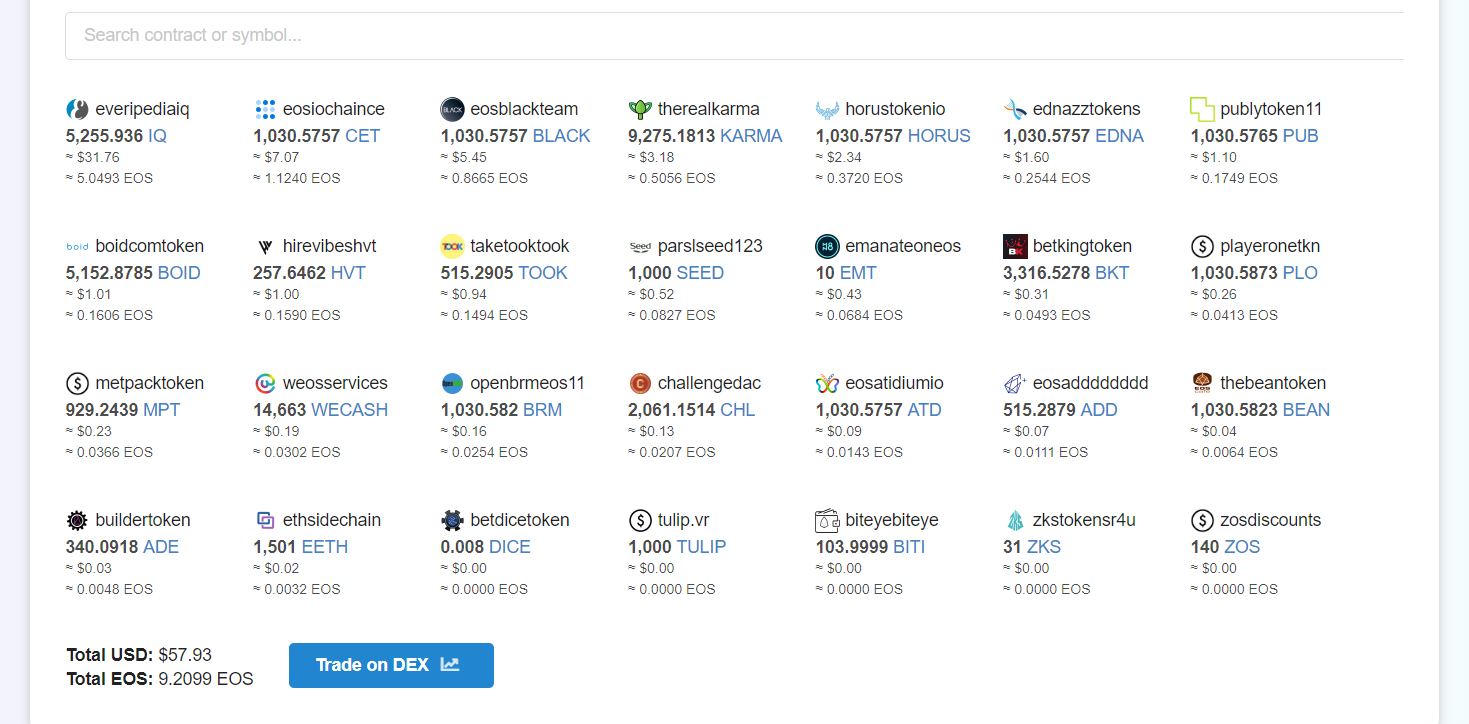Click the boidcomtoken boid logo
Screen dimensions: 1469x724
tap(77, 246)
